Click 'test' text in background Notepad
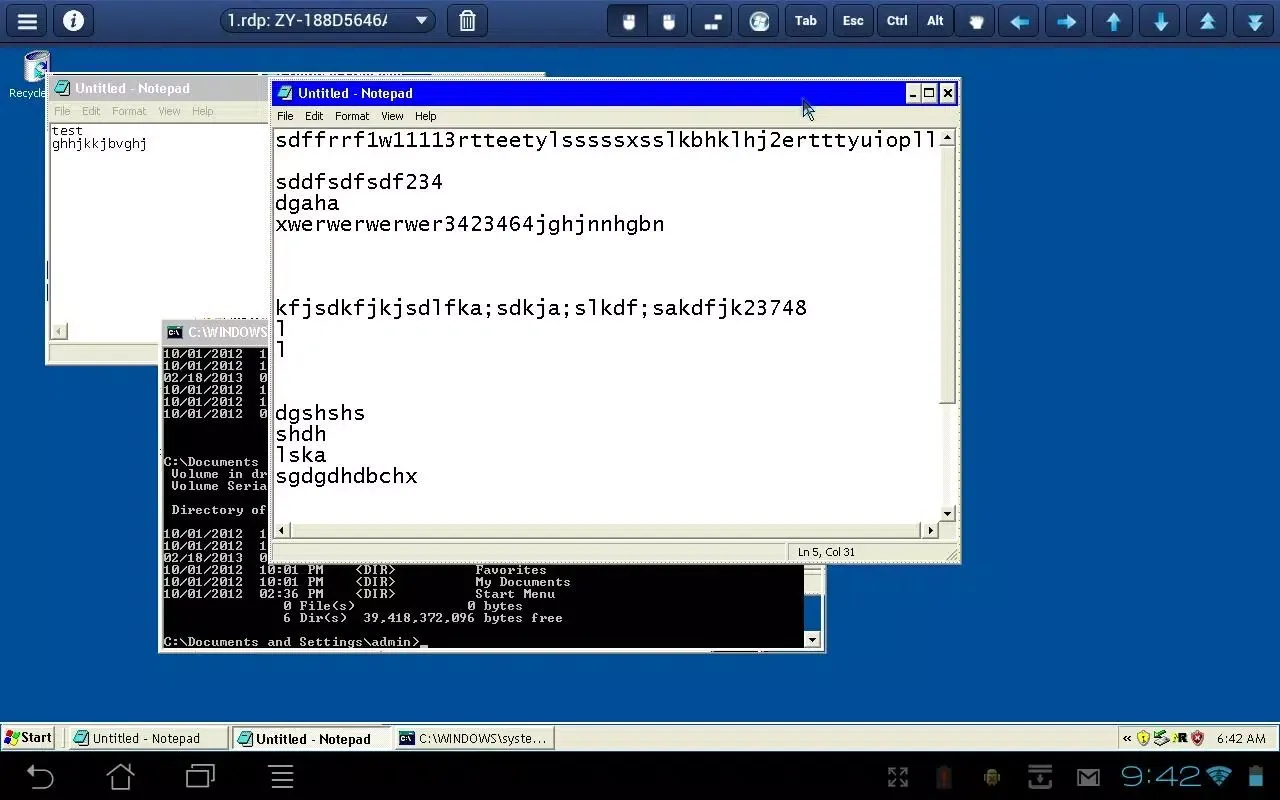1280x800 pixels. (67, 131)
